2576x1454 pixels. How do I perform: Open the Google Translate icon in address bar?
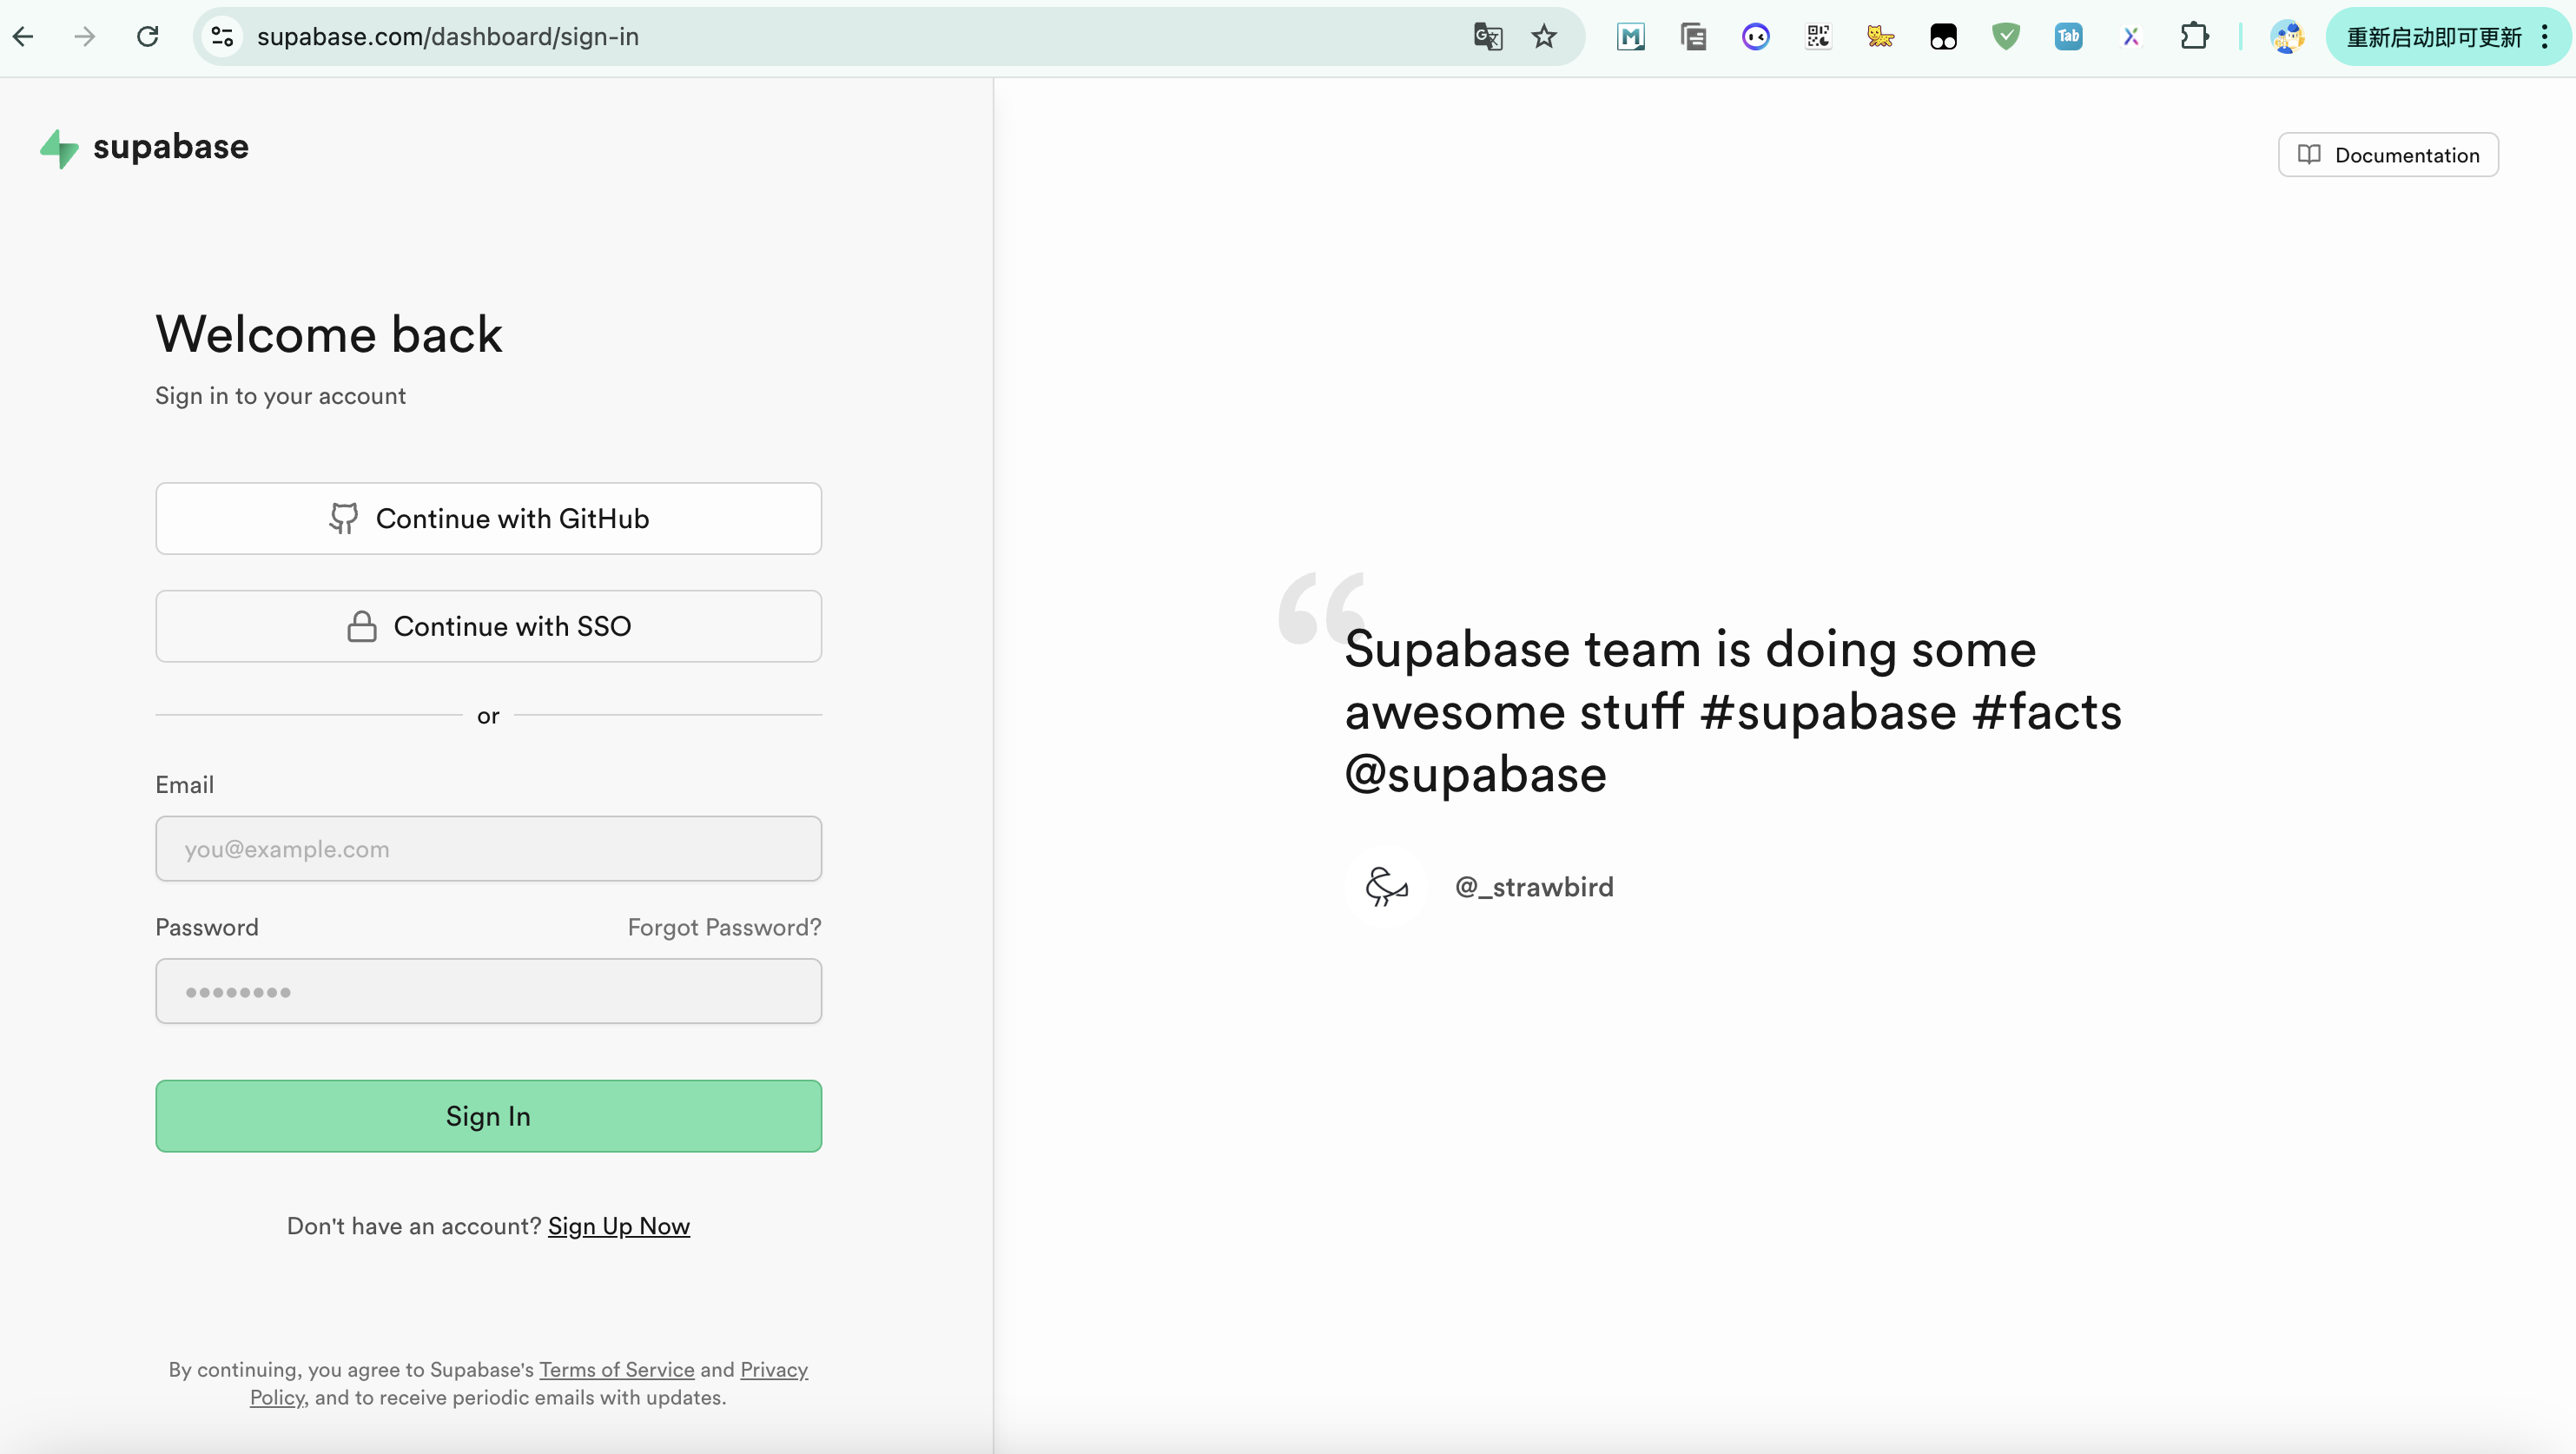click(x=1487, y=37)
